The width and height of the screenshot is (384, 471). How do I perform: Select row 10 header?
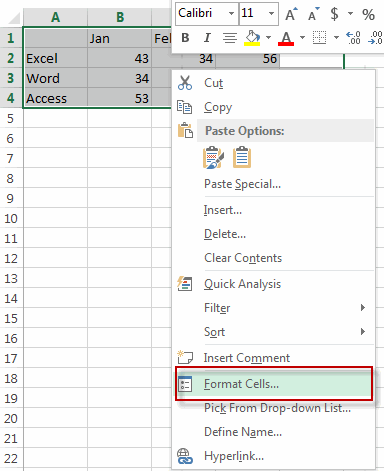coord(11,218)
